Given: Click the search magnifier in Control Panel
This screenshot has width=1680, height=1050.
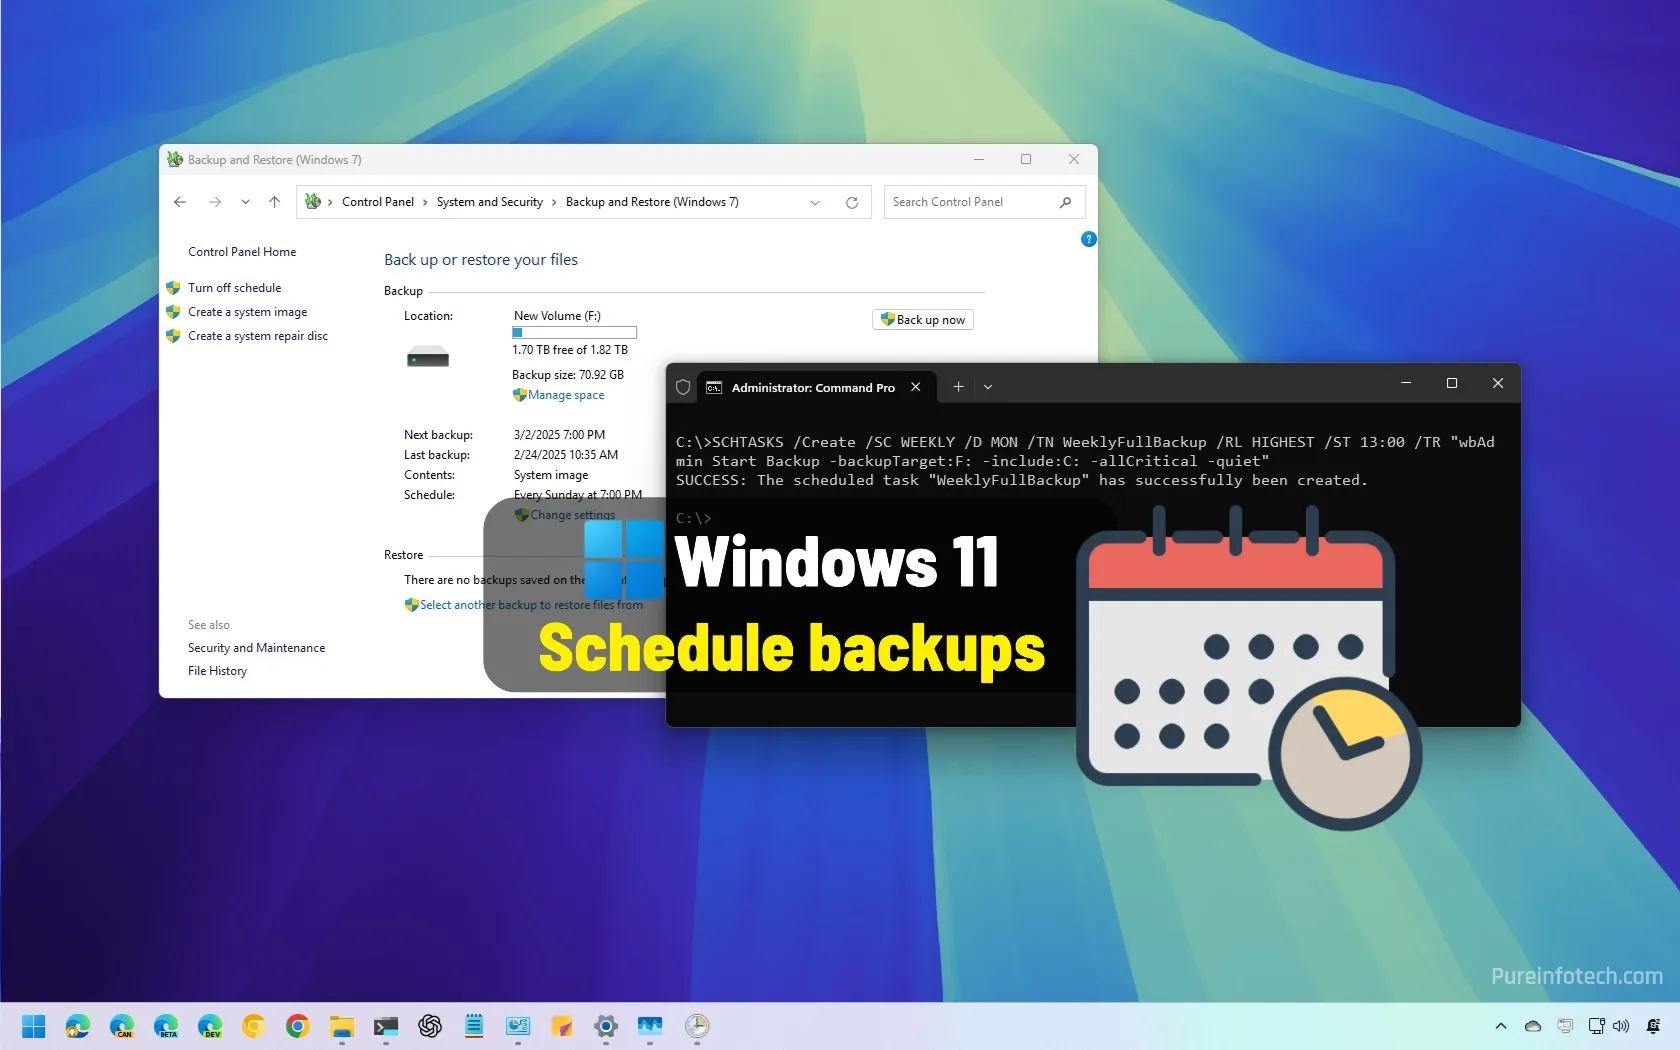Looking at the screenshot, I should click(x=1065, y=202).
